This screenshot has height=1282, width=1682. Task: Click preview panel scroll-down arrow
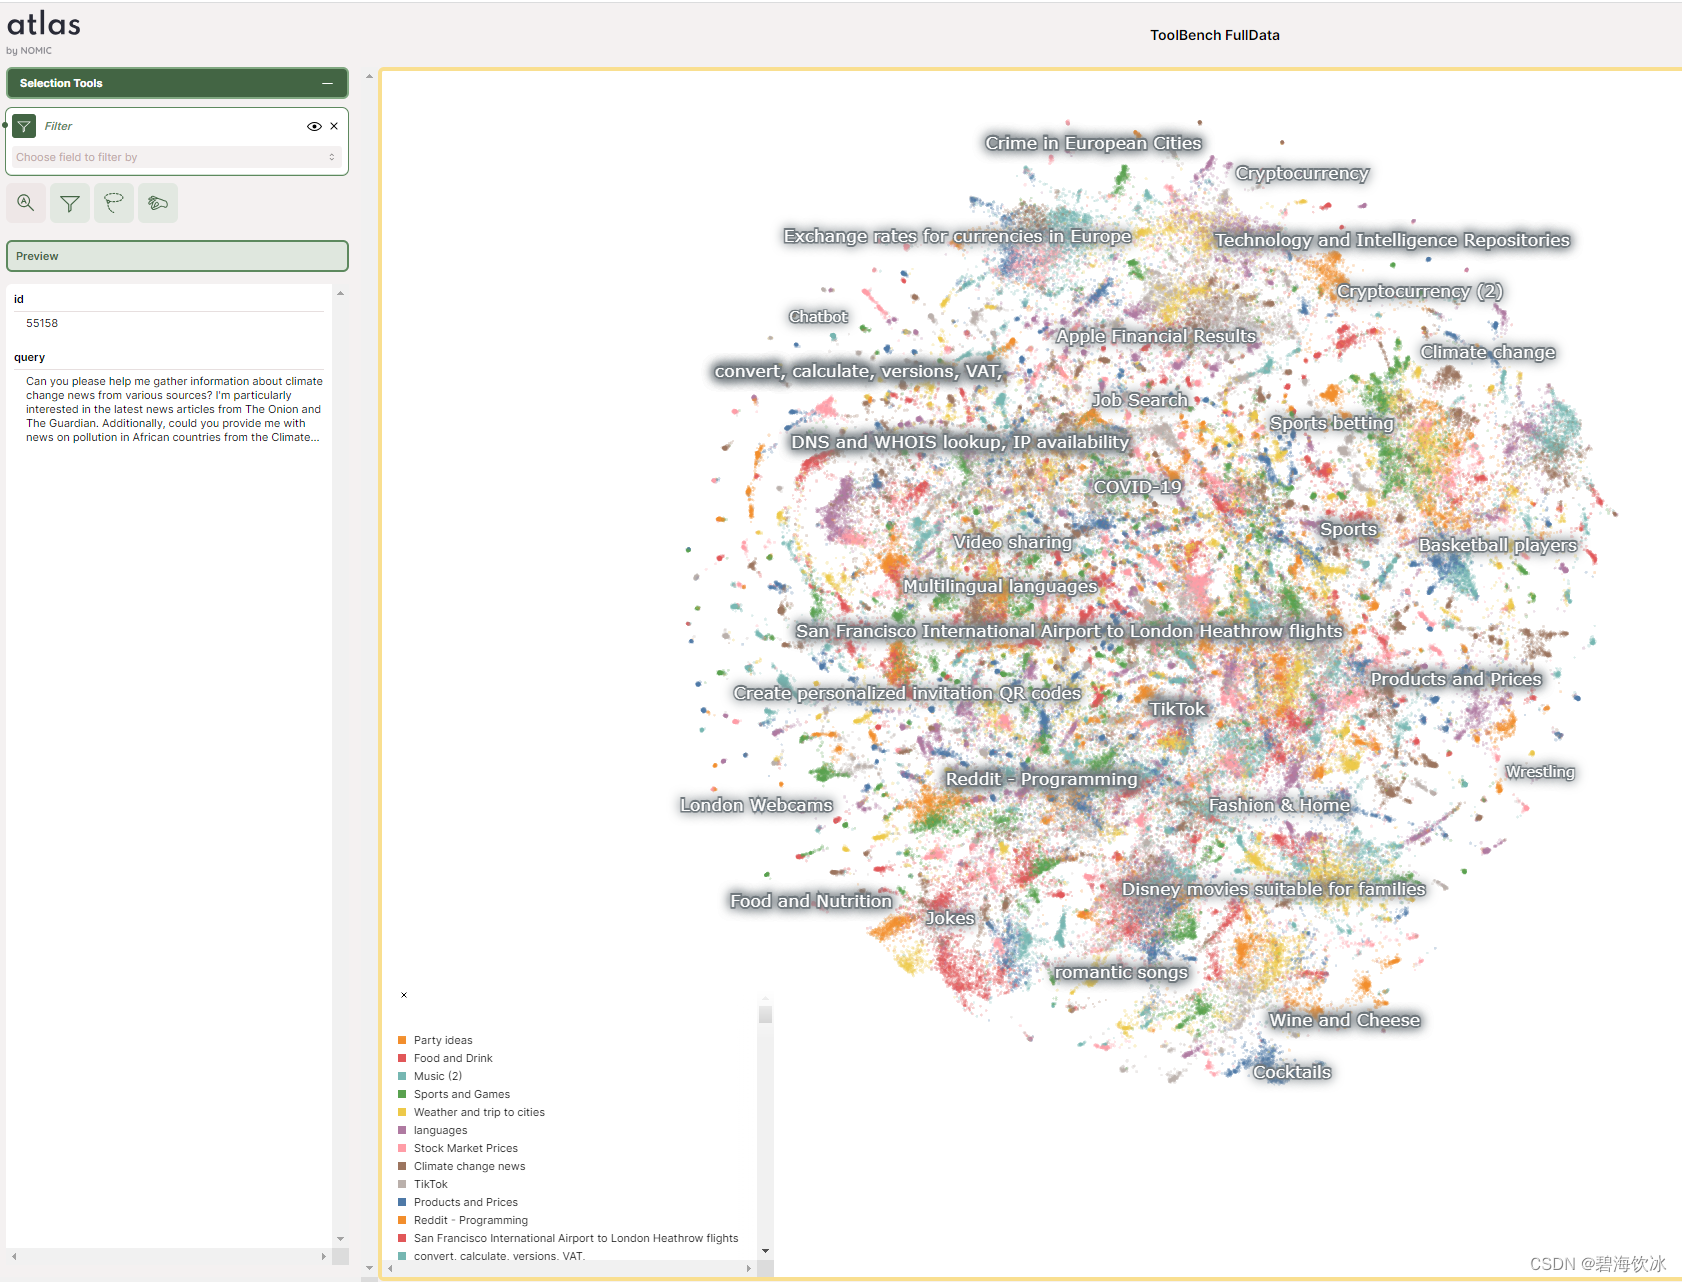(340, 1239)
